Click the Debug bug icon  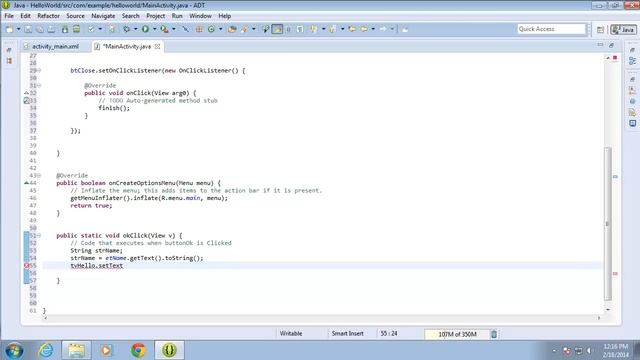tap(127, 29)
